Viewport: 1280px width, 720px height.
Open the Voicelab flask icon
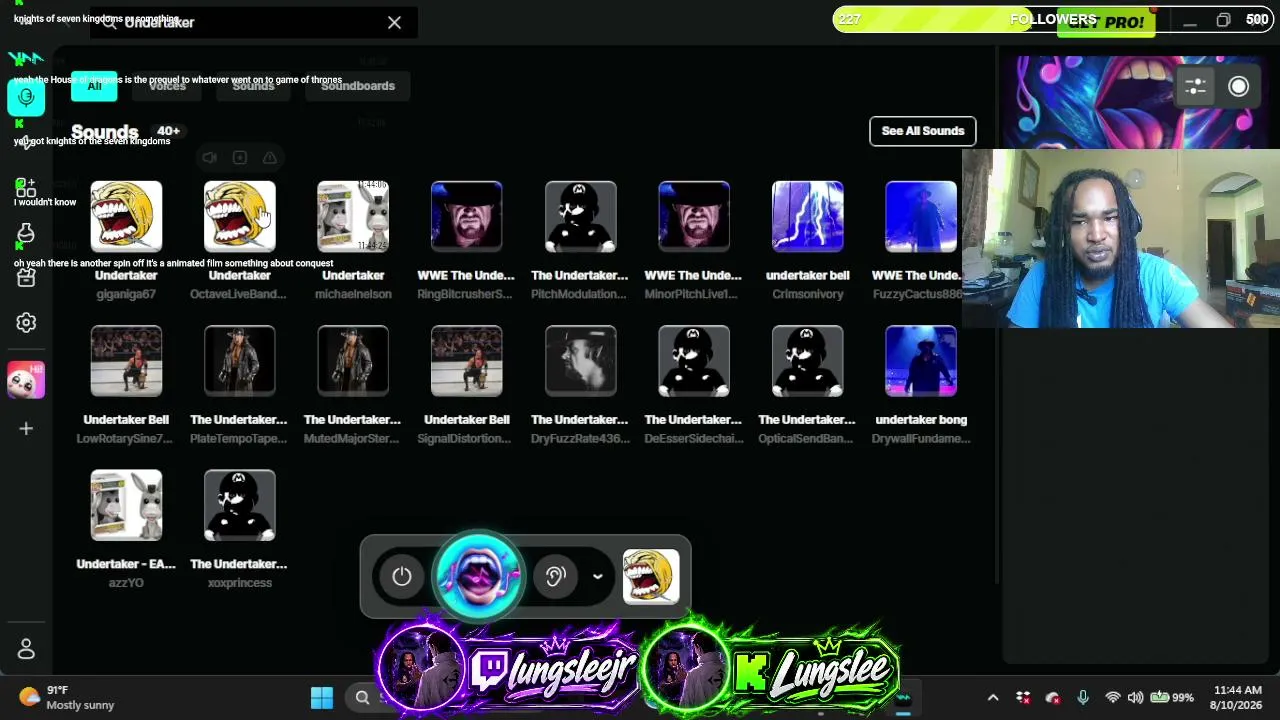[26, 233]
